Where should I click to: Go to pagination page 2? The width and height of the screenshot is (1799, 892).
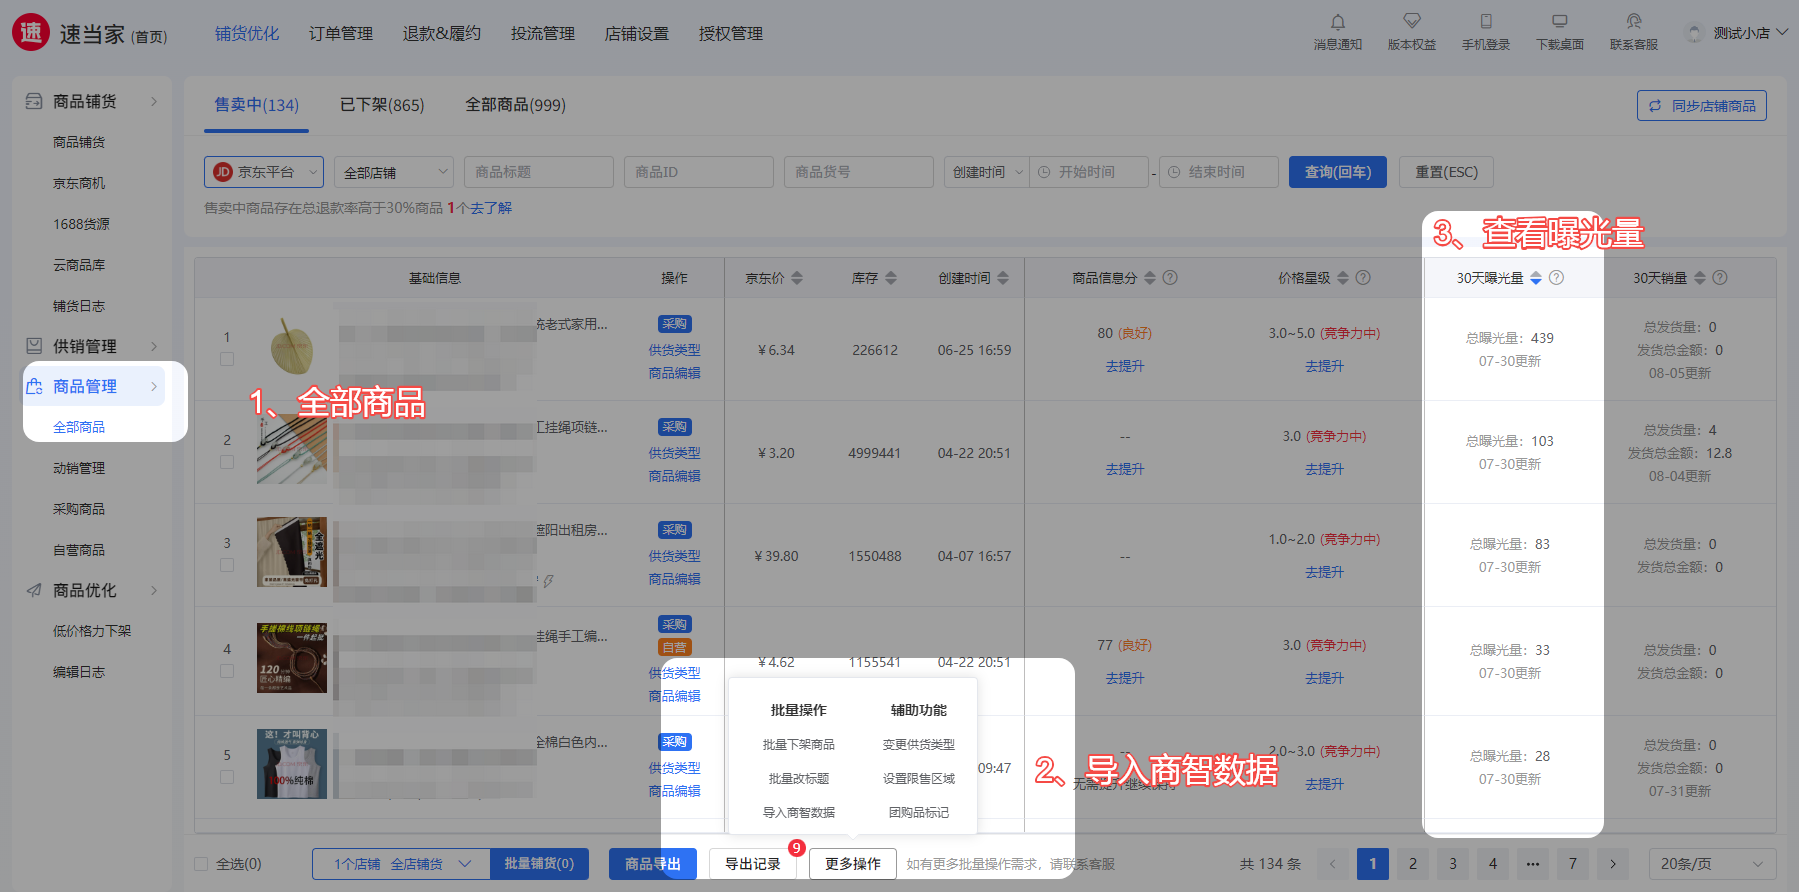click(1413, 864)
